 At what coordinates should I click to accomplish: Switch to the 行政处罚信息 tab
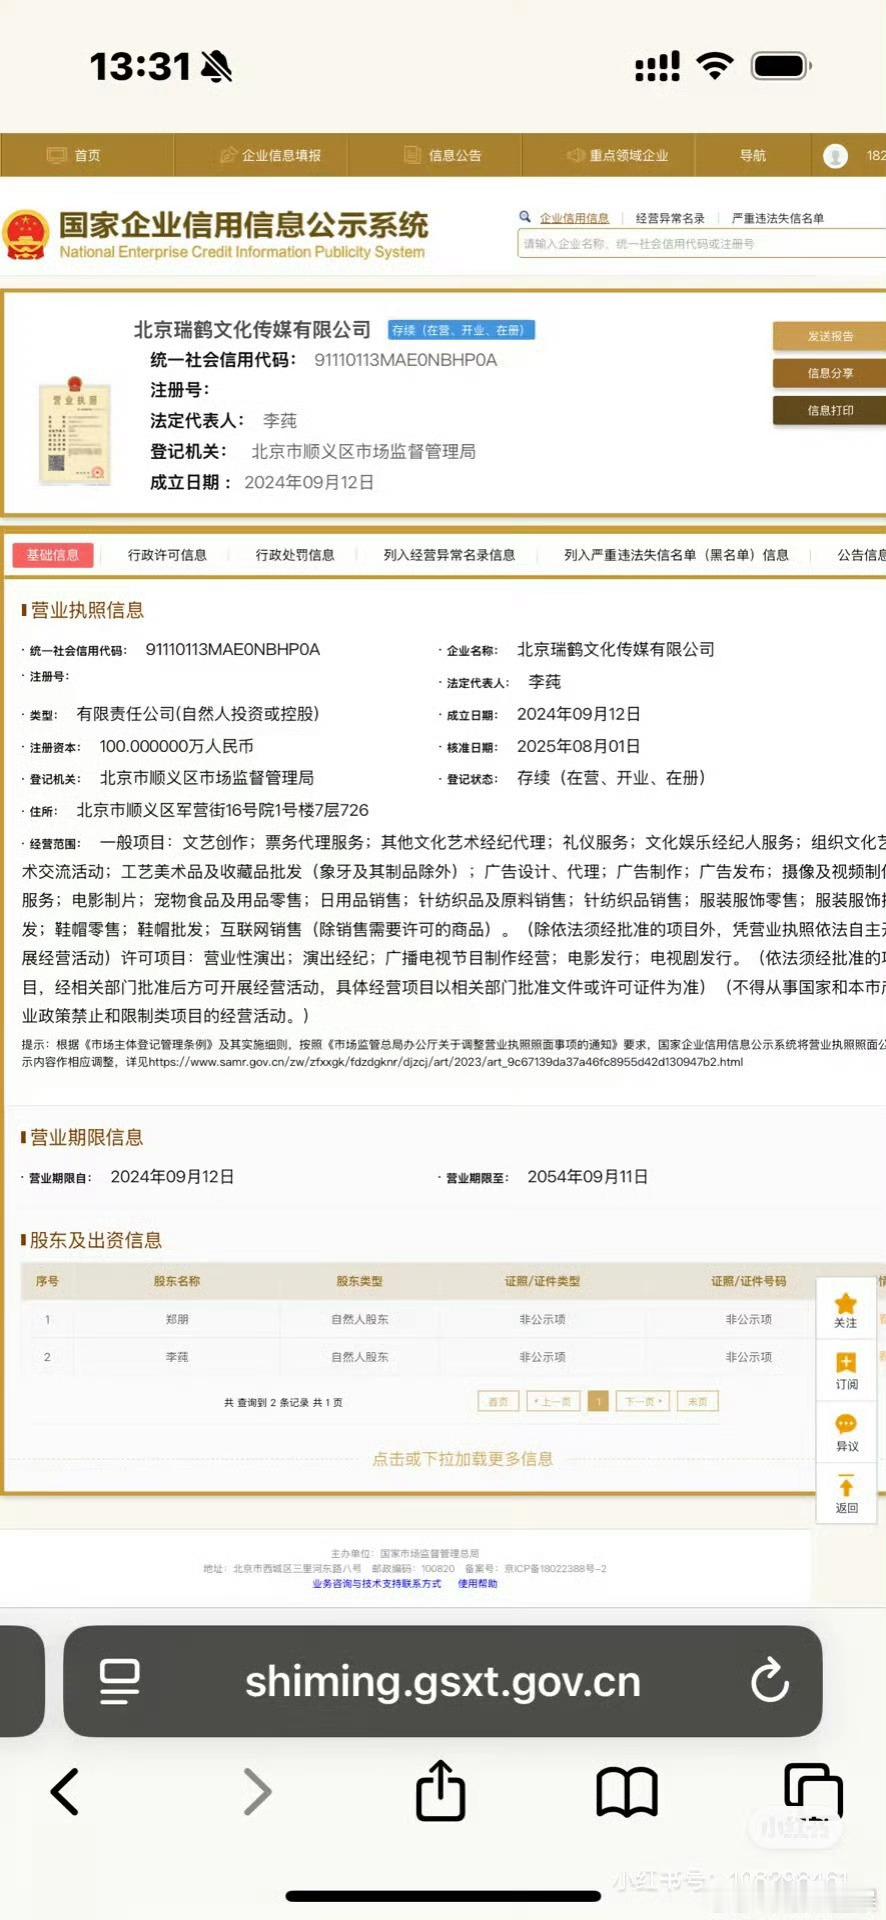(295, 555)
